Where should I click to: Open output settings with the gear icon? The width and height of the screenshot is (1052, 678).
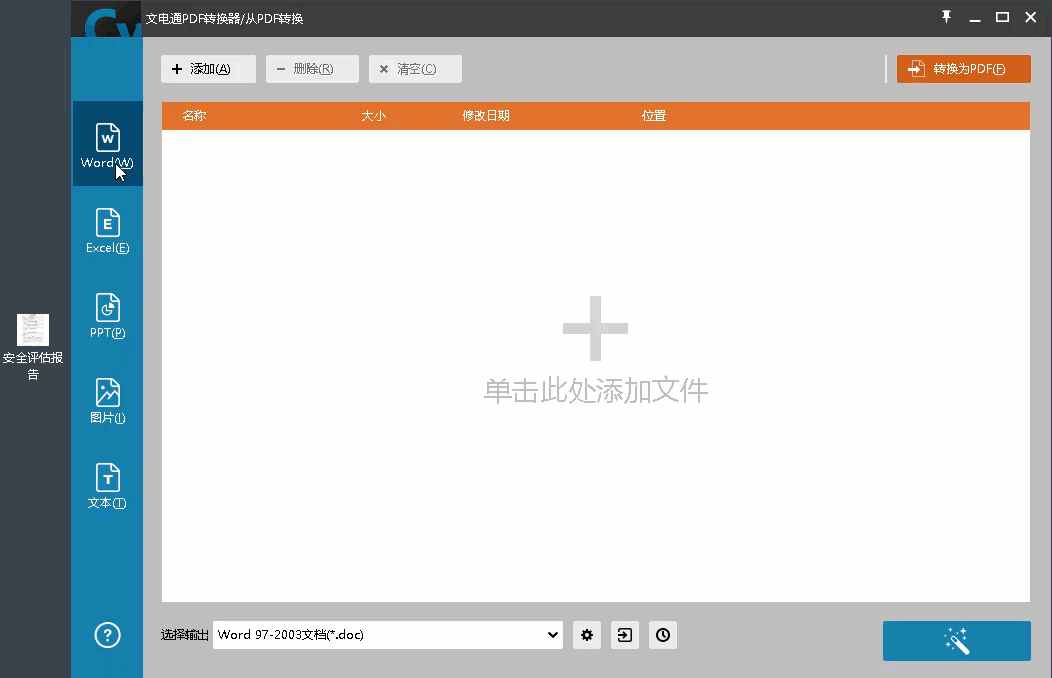pos(587,635)
